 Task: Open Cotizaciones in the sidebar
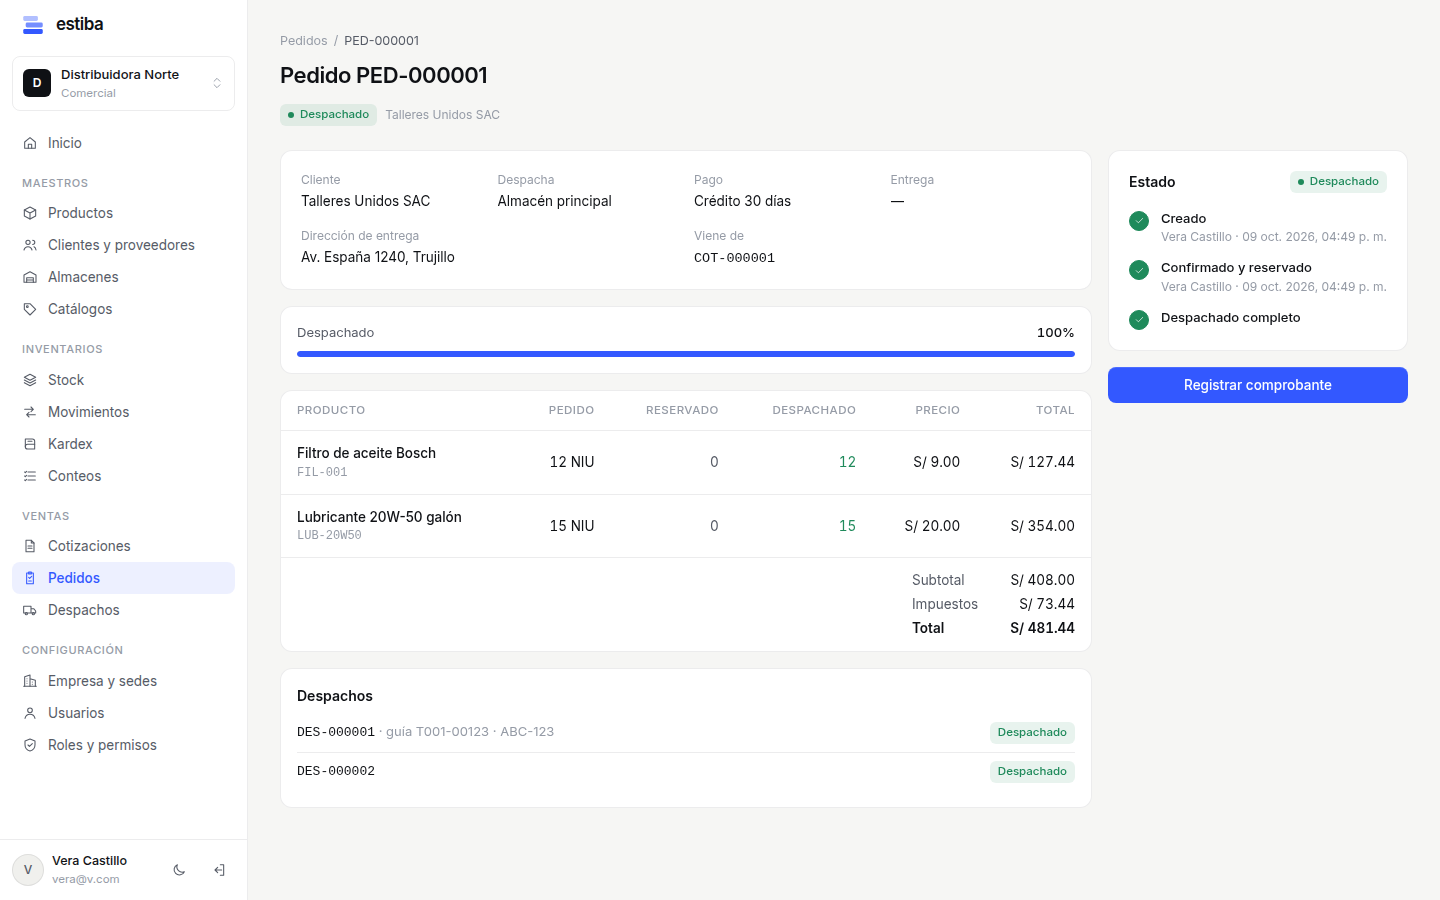(123, 546)
